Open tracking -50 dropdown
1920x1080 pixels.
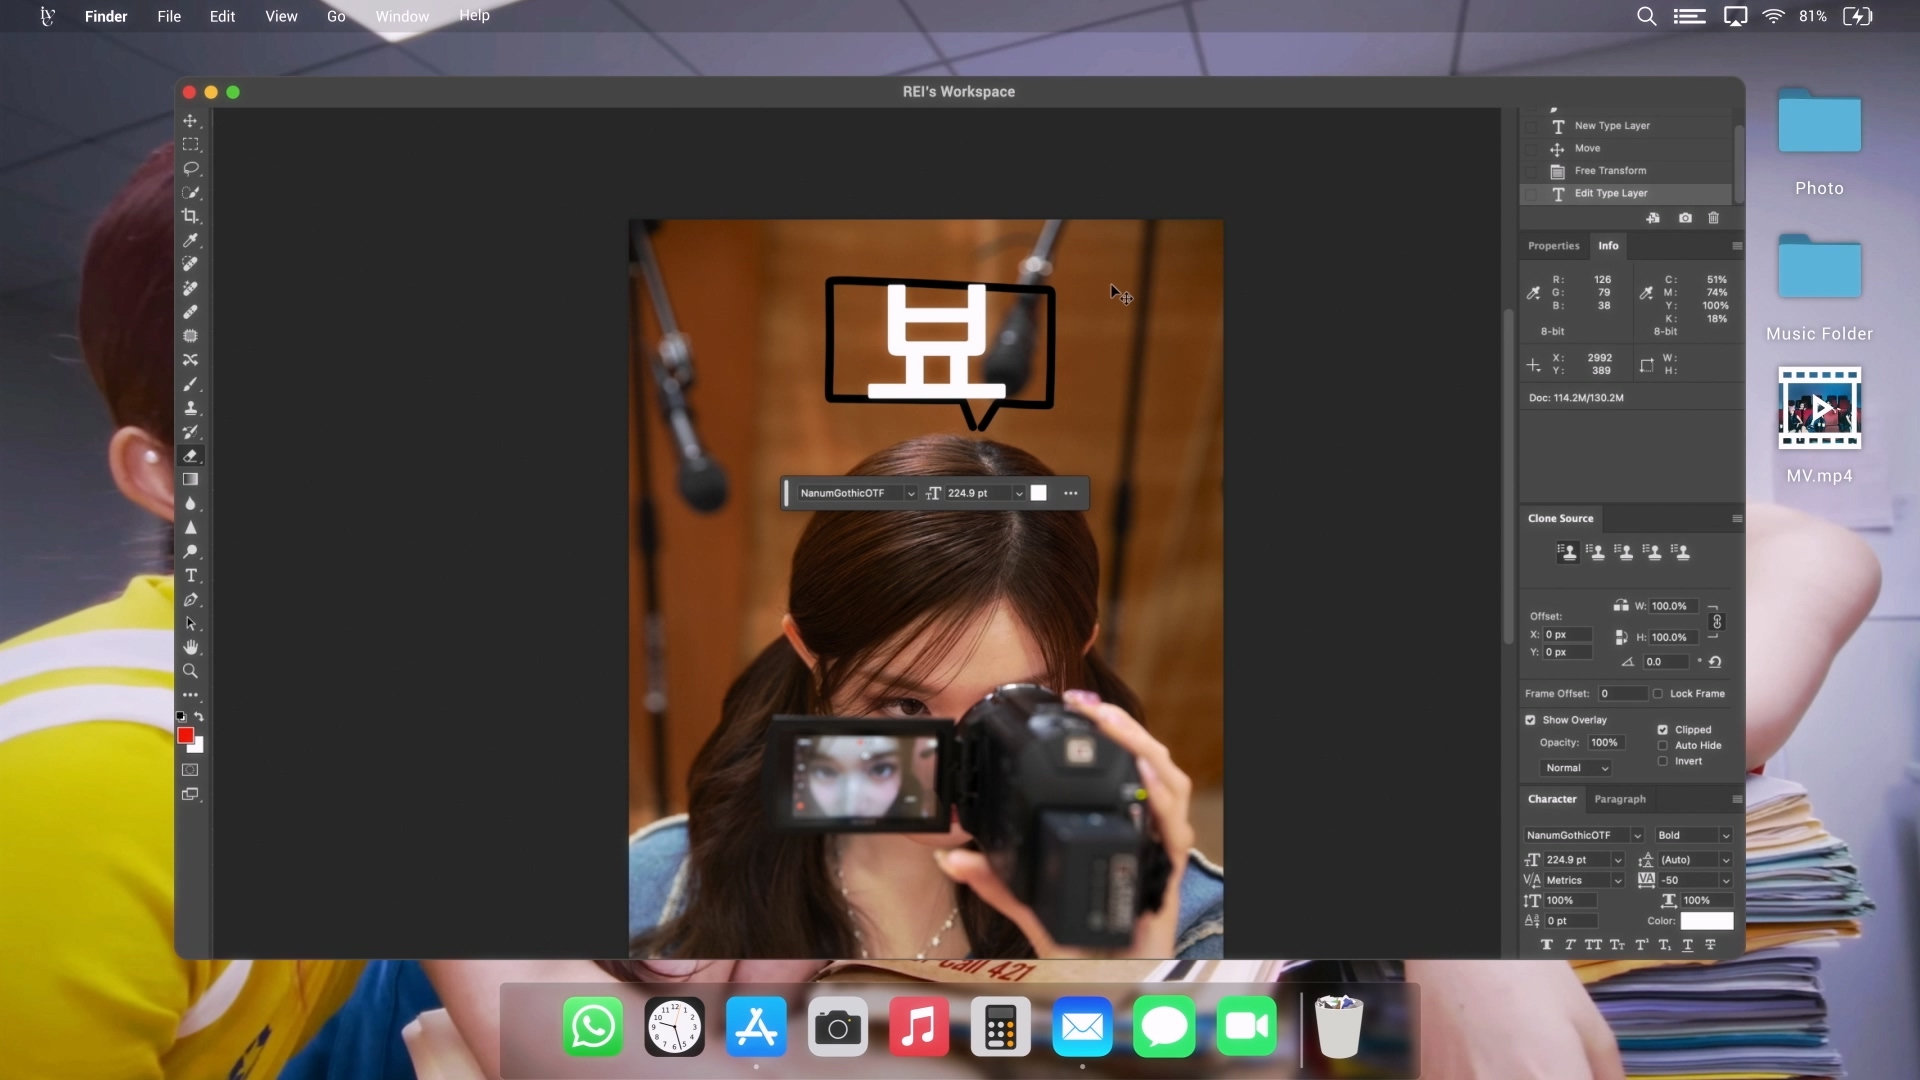coord(1725,881)
